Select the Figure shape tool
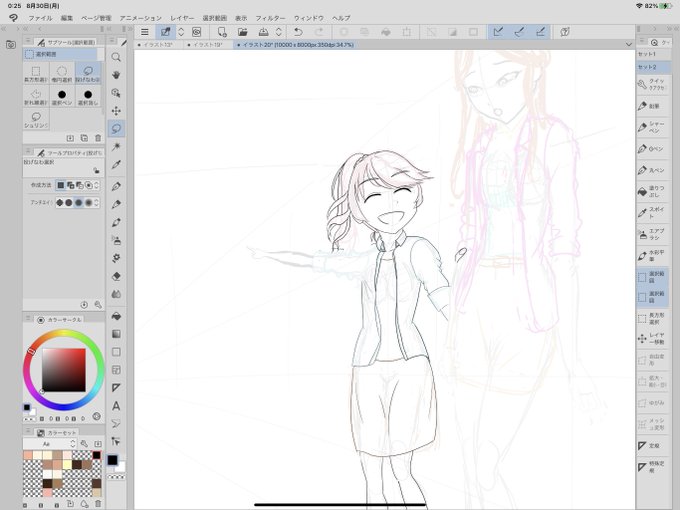 116,352
